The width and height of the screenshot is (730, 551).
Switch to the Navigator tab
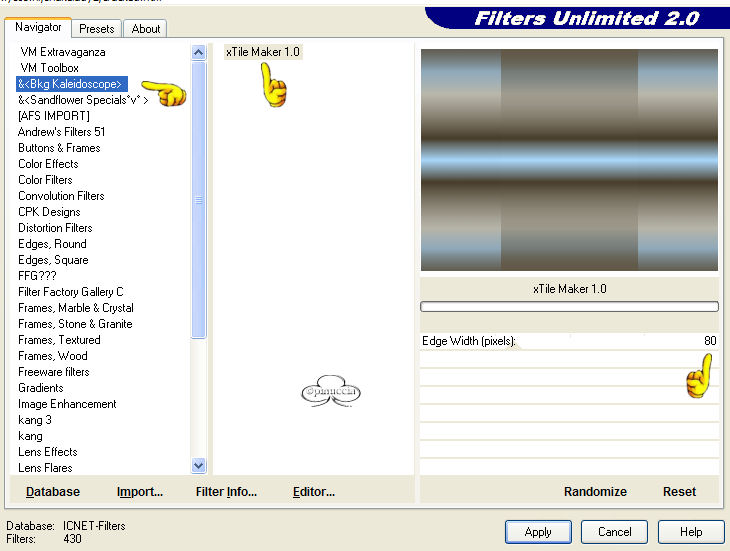pos(38,27)
